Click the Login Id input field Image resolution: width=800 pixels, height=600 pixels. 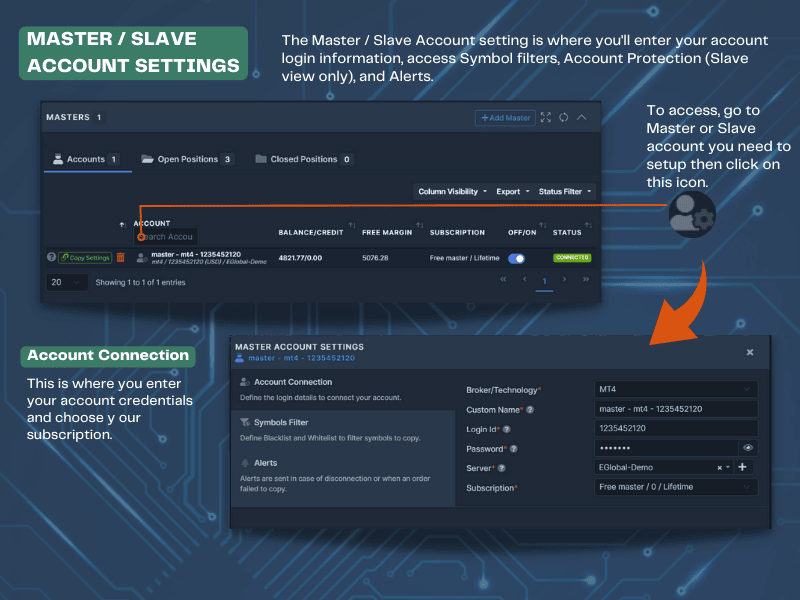pos(675,428)
